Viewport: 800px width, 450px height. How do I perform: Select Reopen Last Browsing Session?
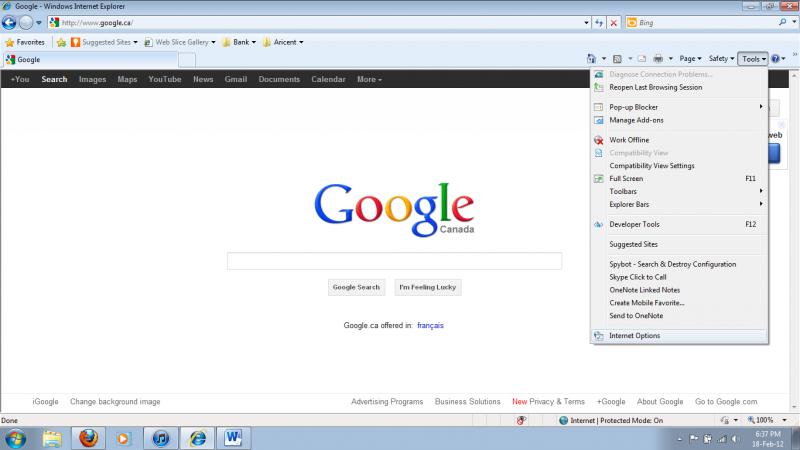coord(679,87)
